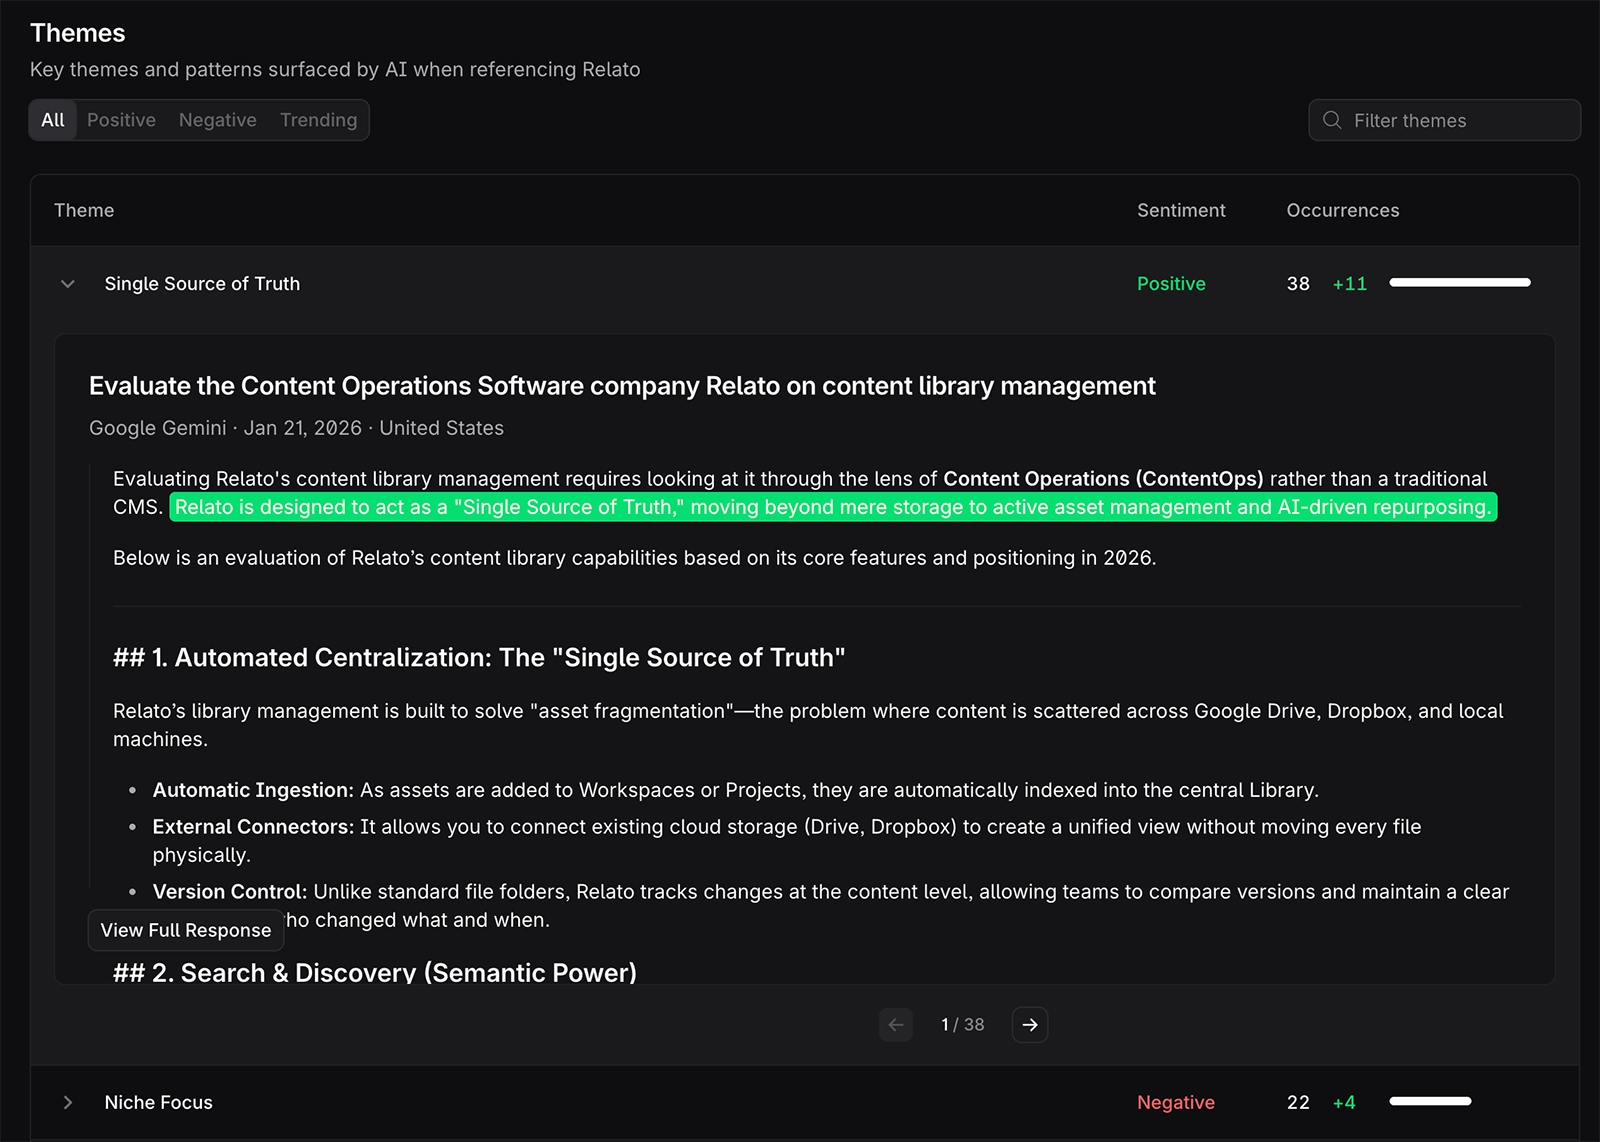Click the 'Google Gemini · Jan 21, 2026' metadata line
1600x1142 pixels.
coord(296,428)
